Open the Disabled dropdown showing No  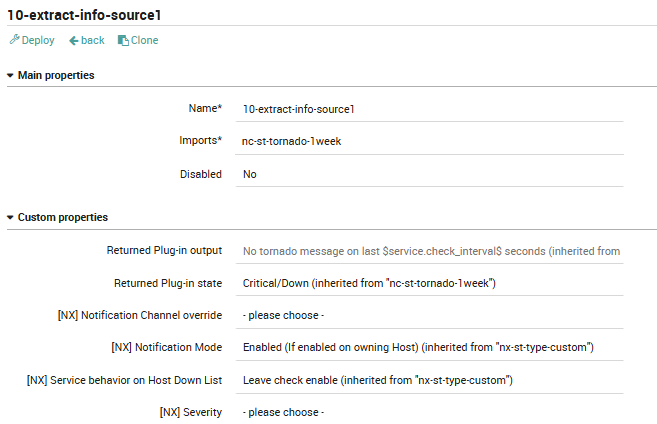429,174
